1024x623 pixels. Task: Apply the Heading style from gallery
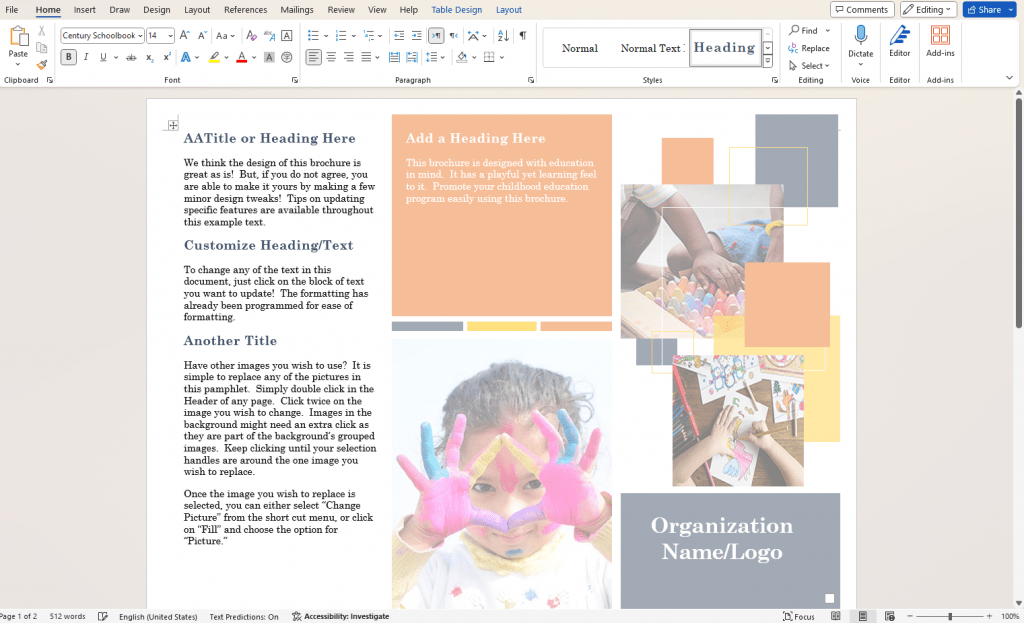(x=724, y=48)
